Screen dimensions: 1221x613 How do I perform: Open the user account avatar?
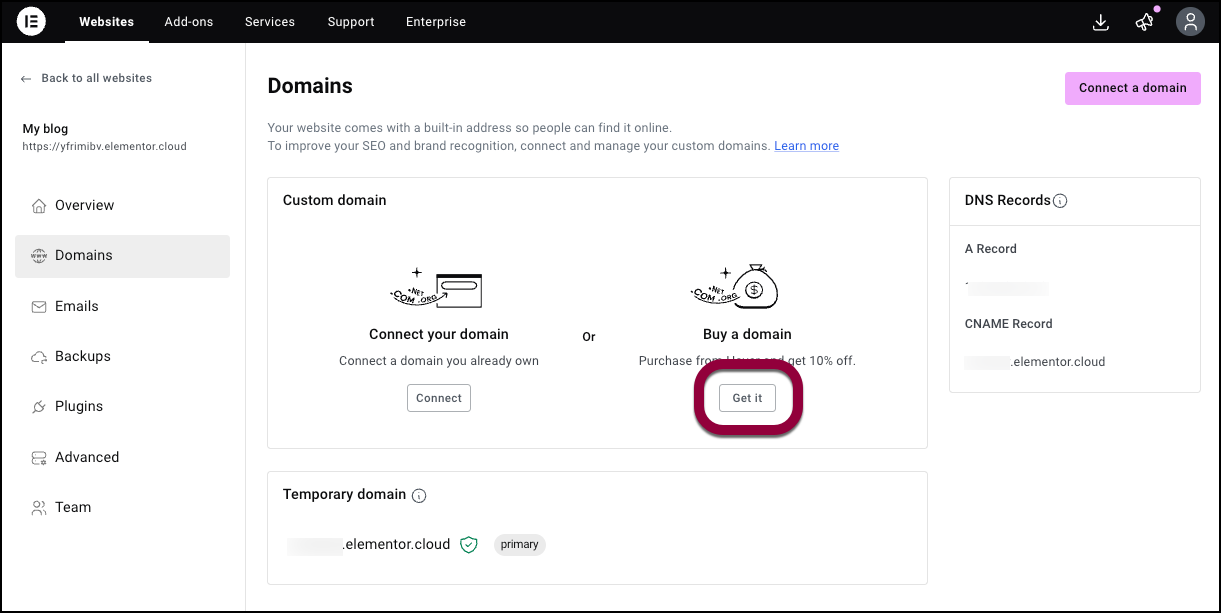[1190, 22]
